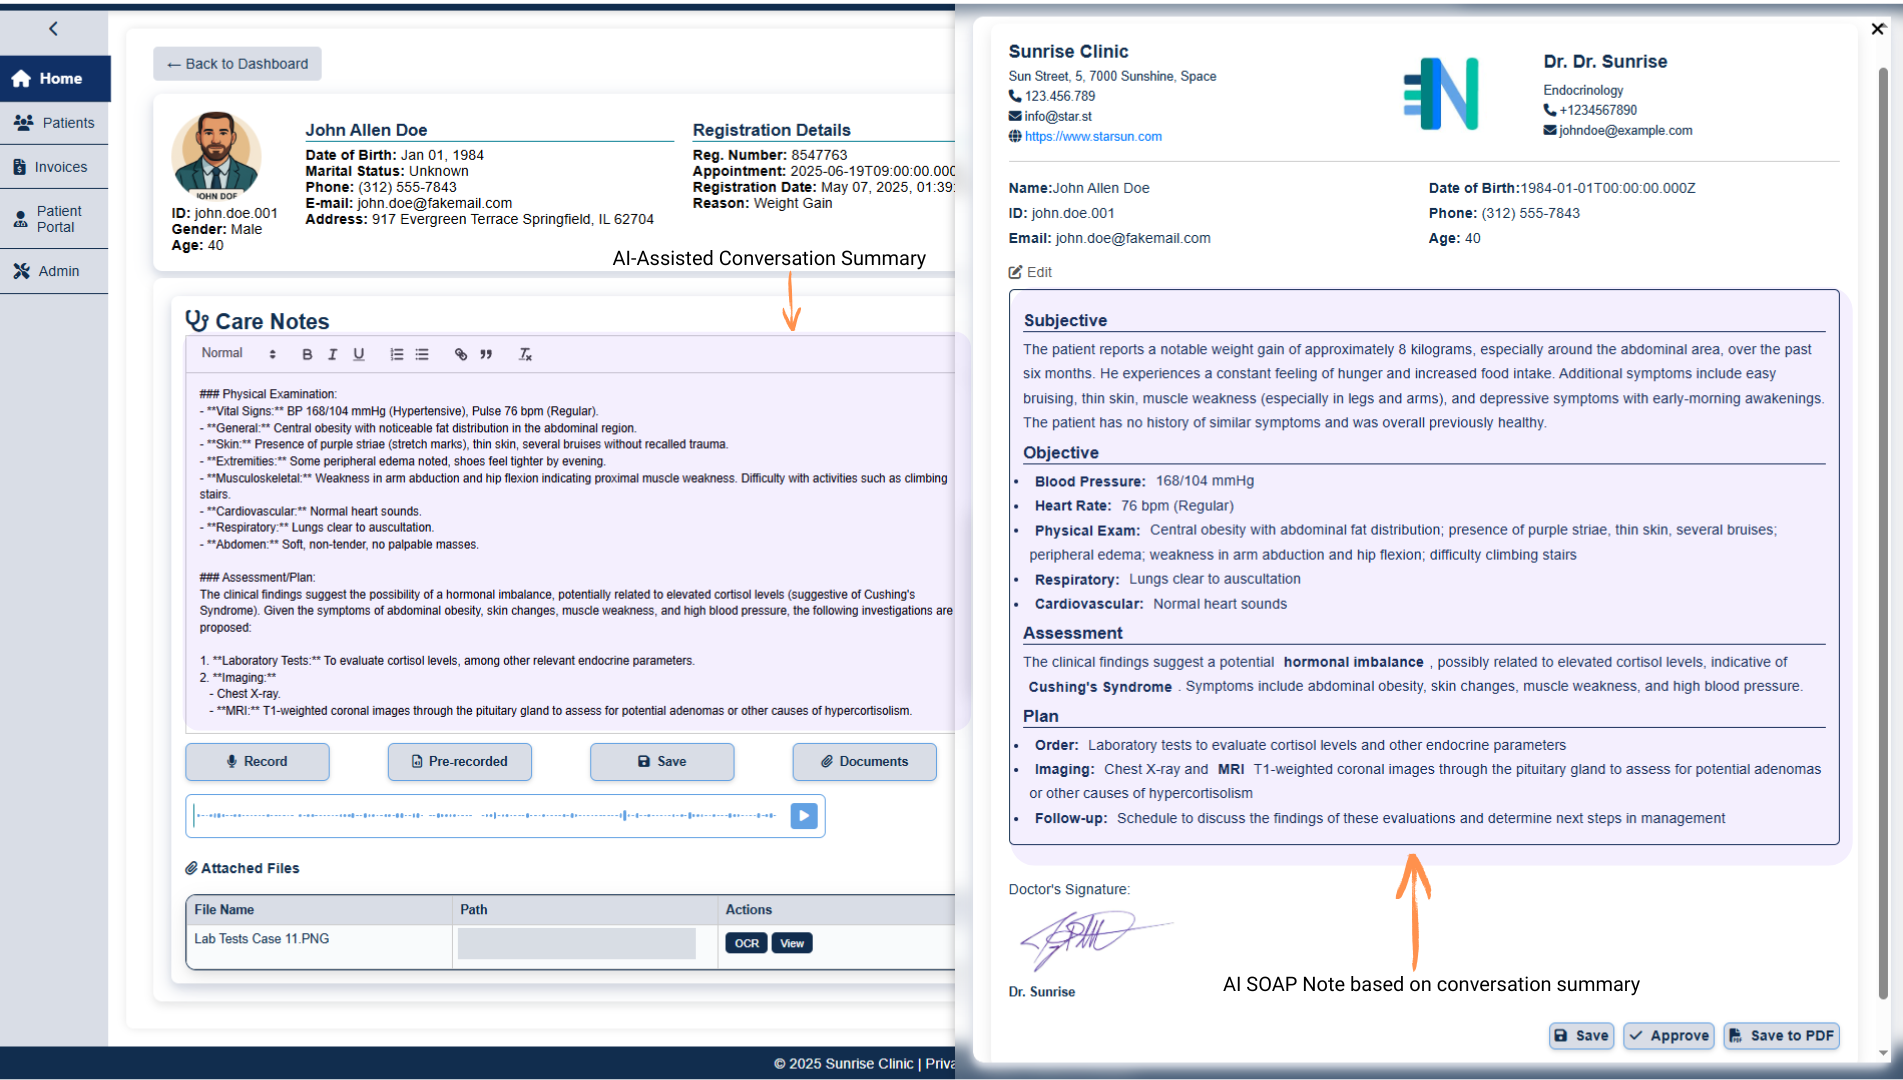This screenshot has height=1080, width=1903.
Task: Open the Normal text style dropdown
Action: (238, 353)
